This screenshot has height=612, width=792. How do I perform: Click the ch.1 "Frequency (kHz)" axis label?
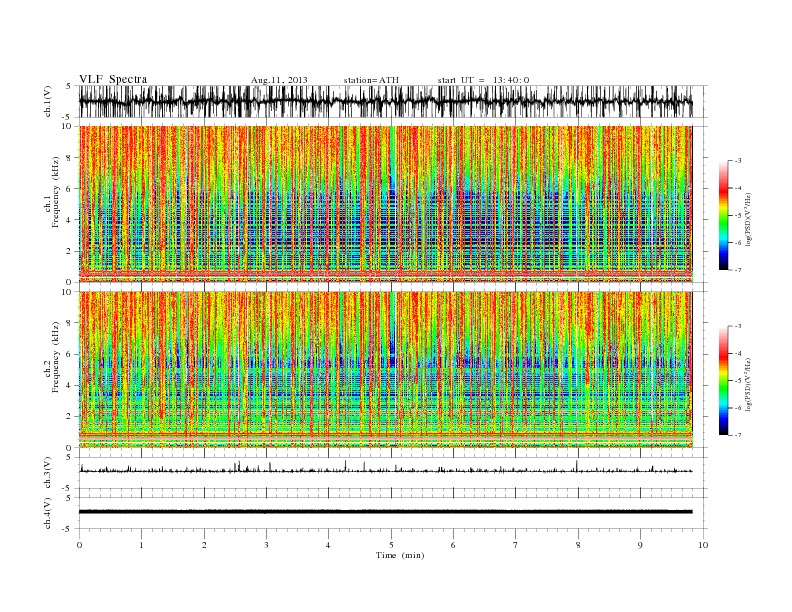tap(56, 192)
